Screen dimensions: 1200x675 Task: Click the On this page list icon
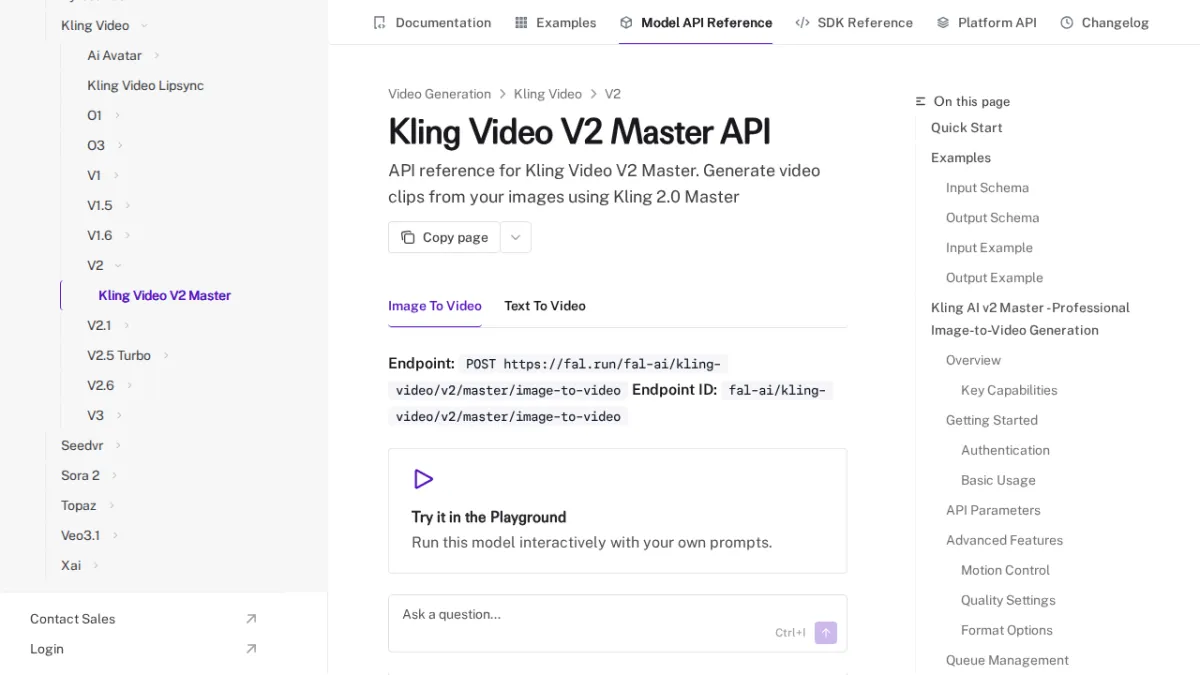click(921, 102)
